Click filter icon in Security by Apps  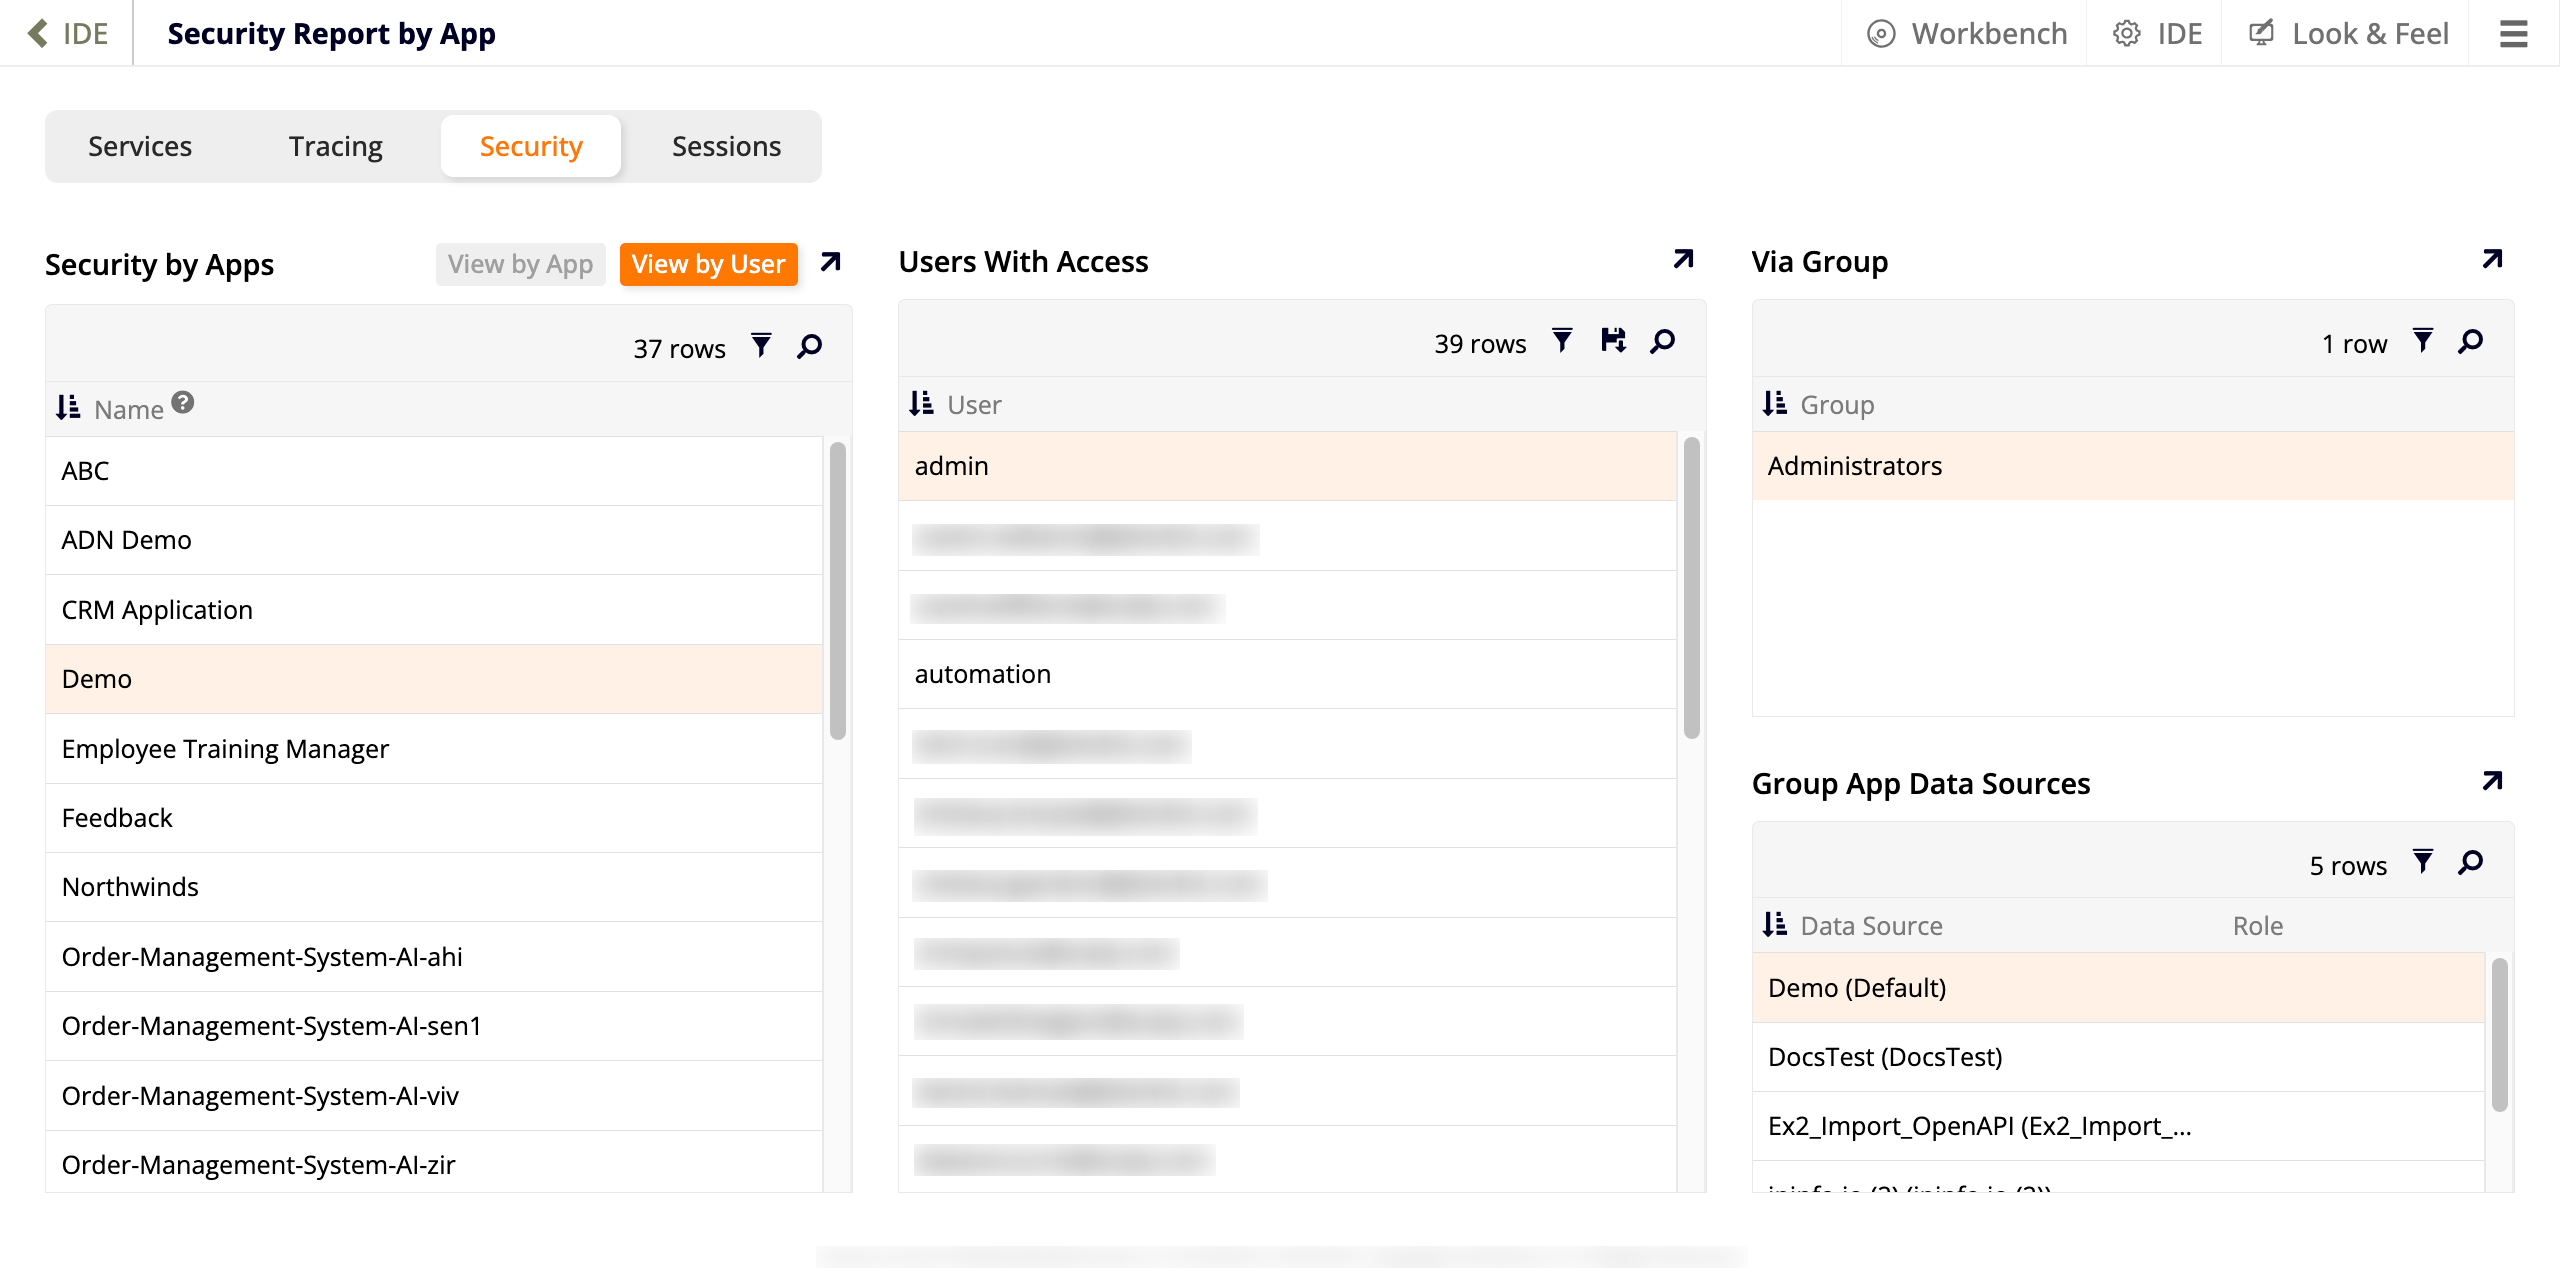pyautogui.click(x=761, y=346)
